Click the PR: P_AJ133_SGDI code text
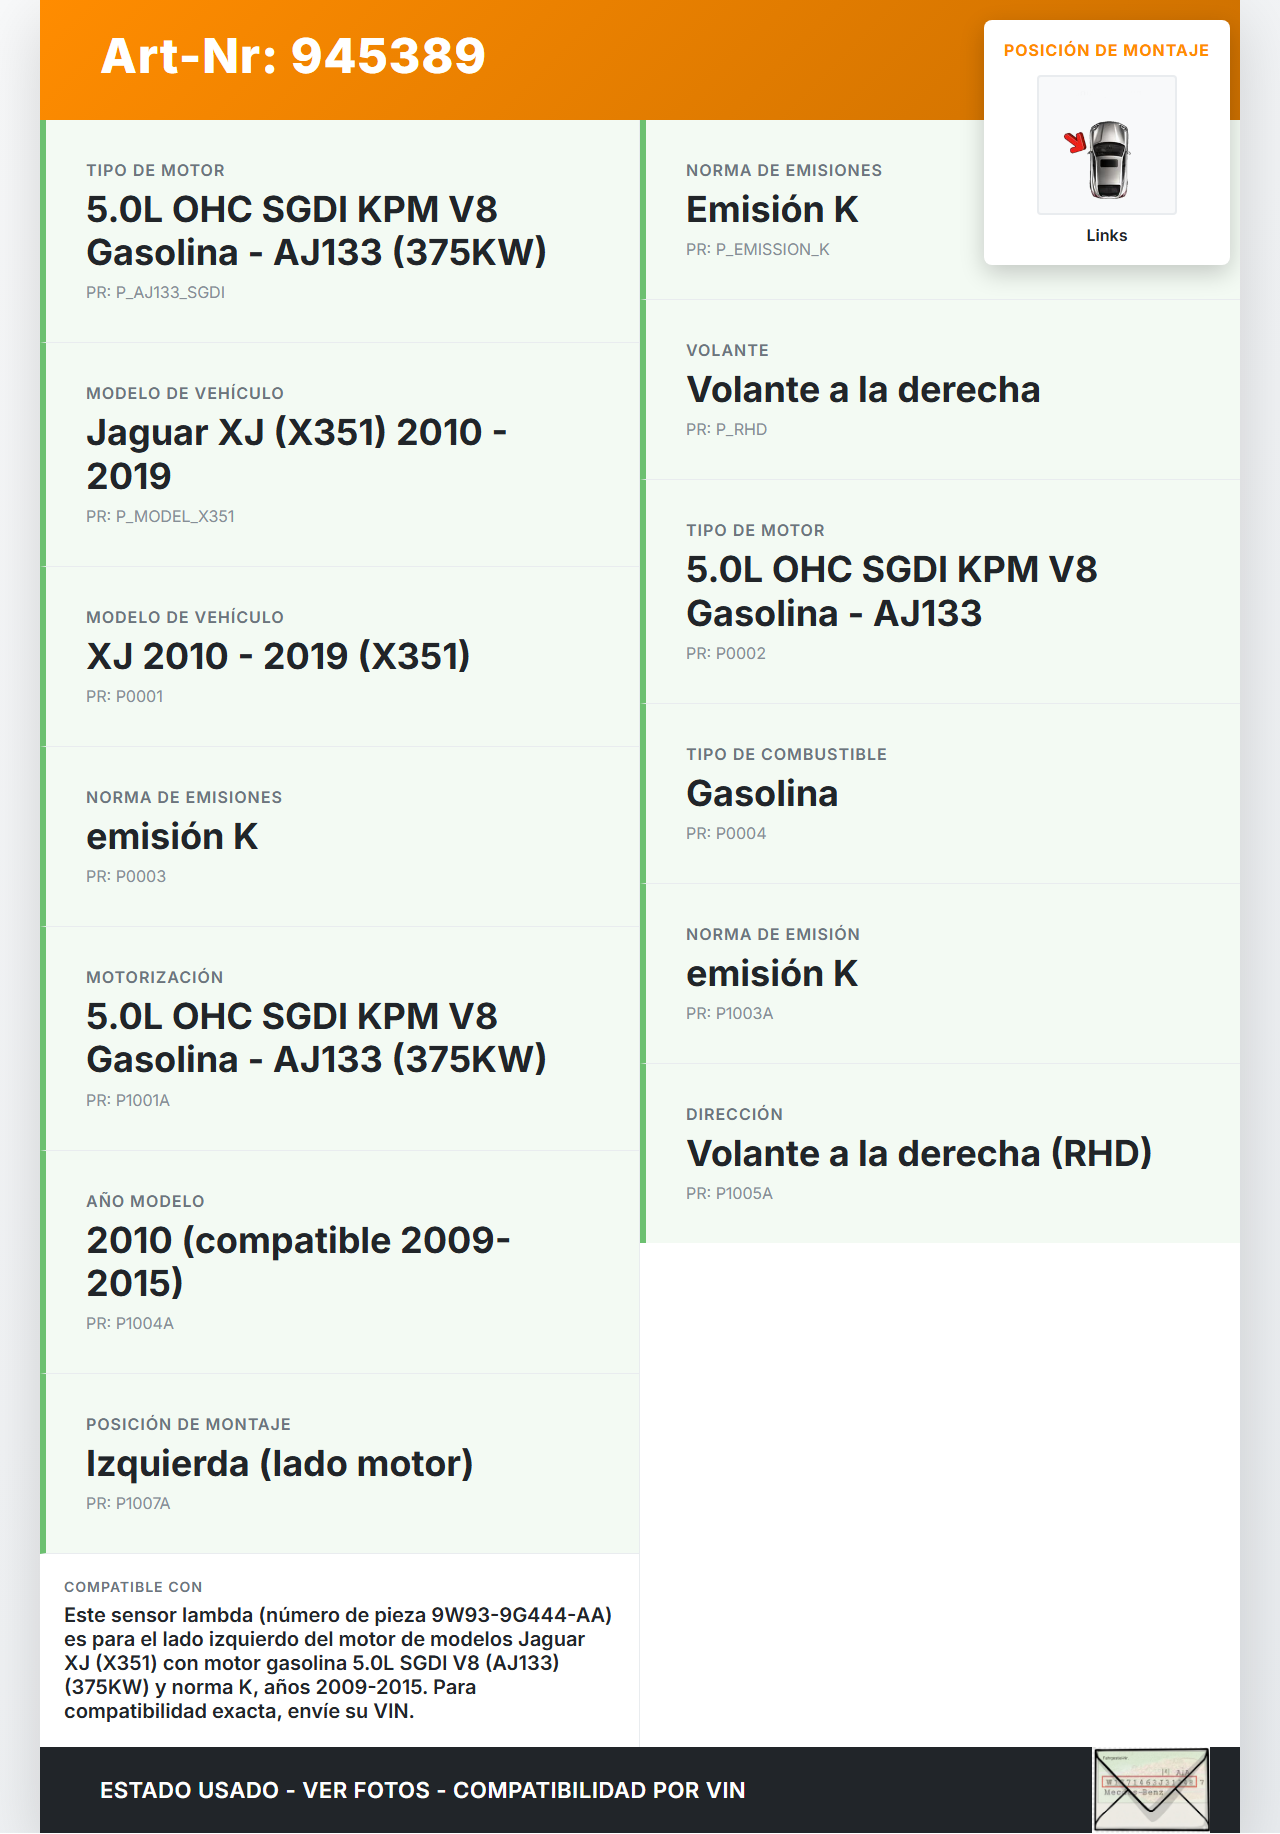This screenshot has width=1280, height=1834. (x=155, y=292)
